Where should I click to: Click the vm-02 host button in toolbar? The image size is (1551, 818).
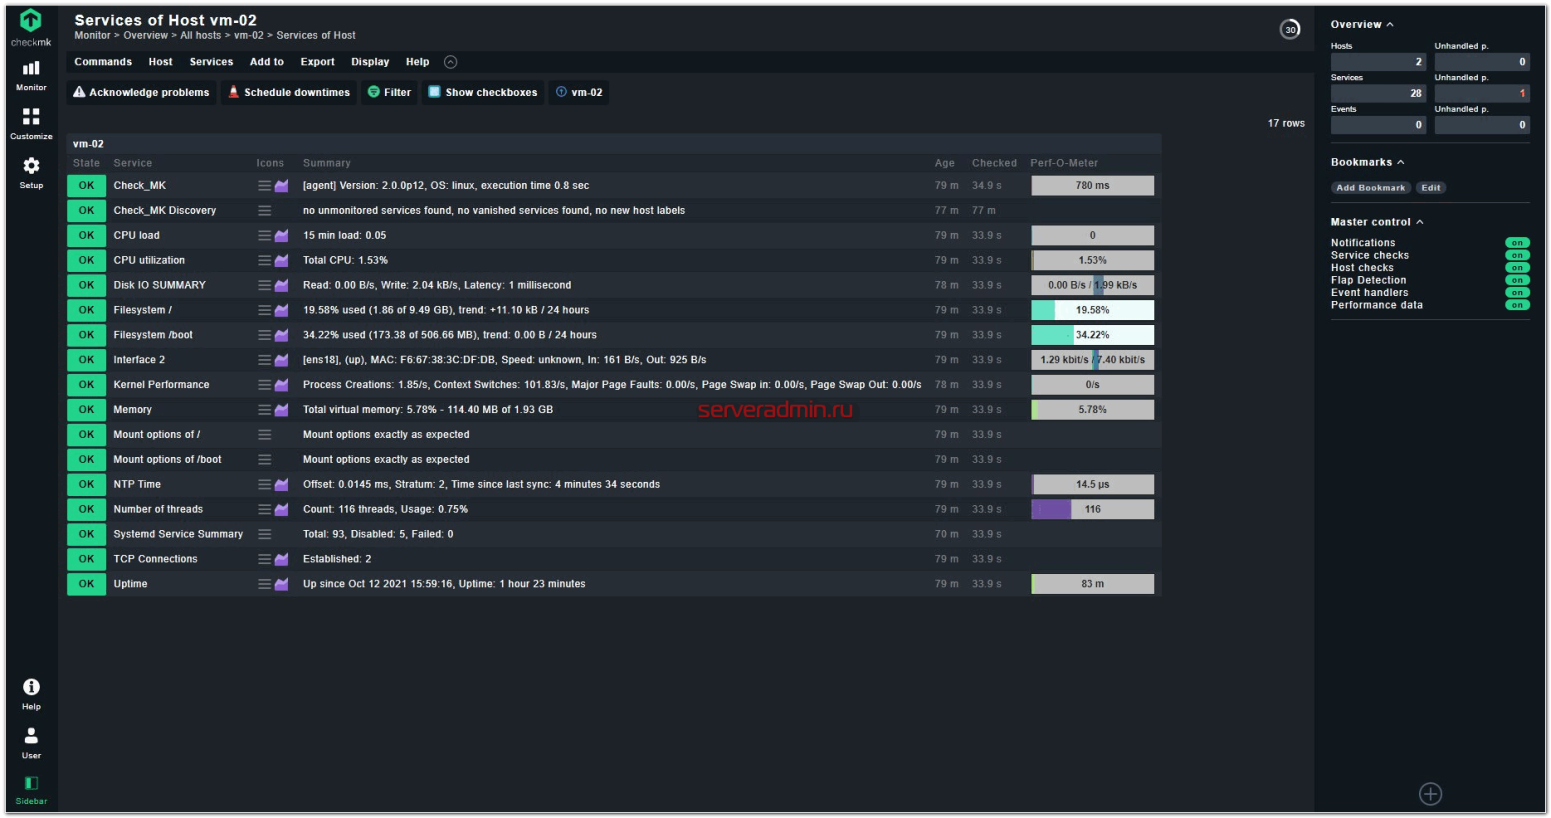[579, 93]
